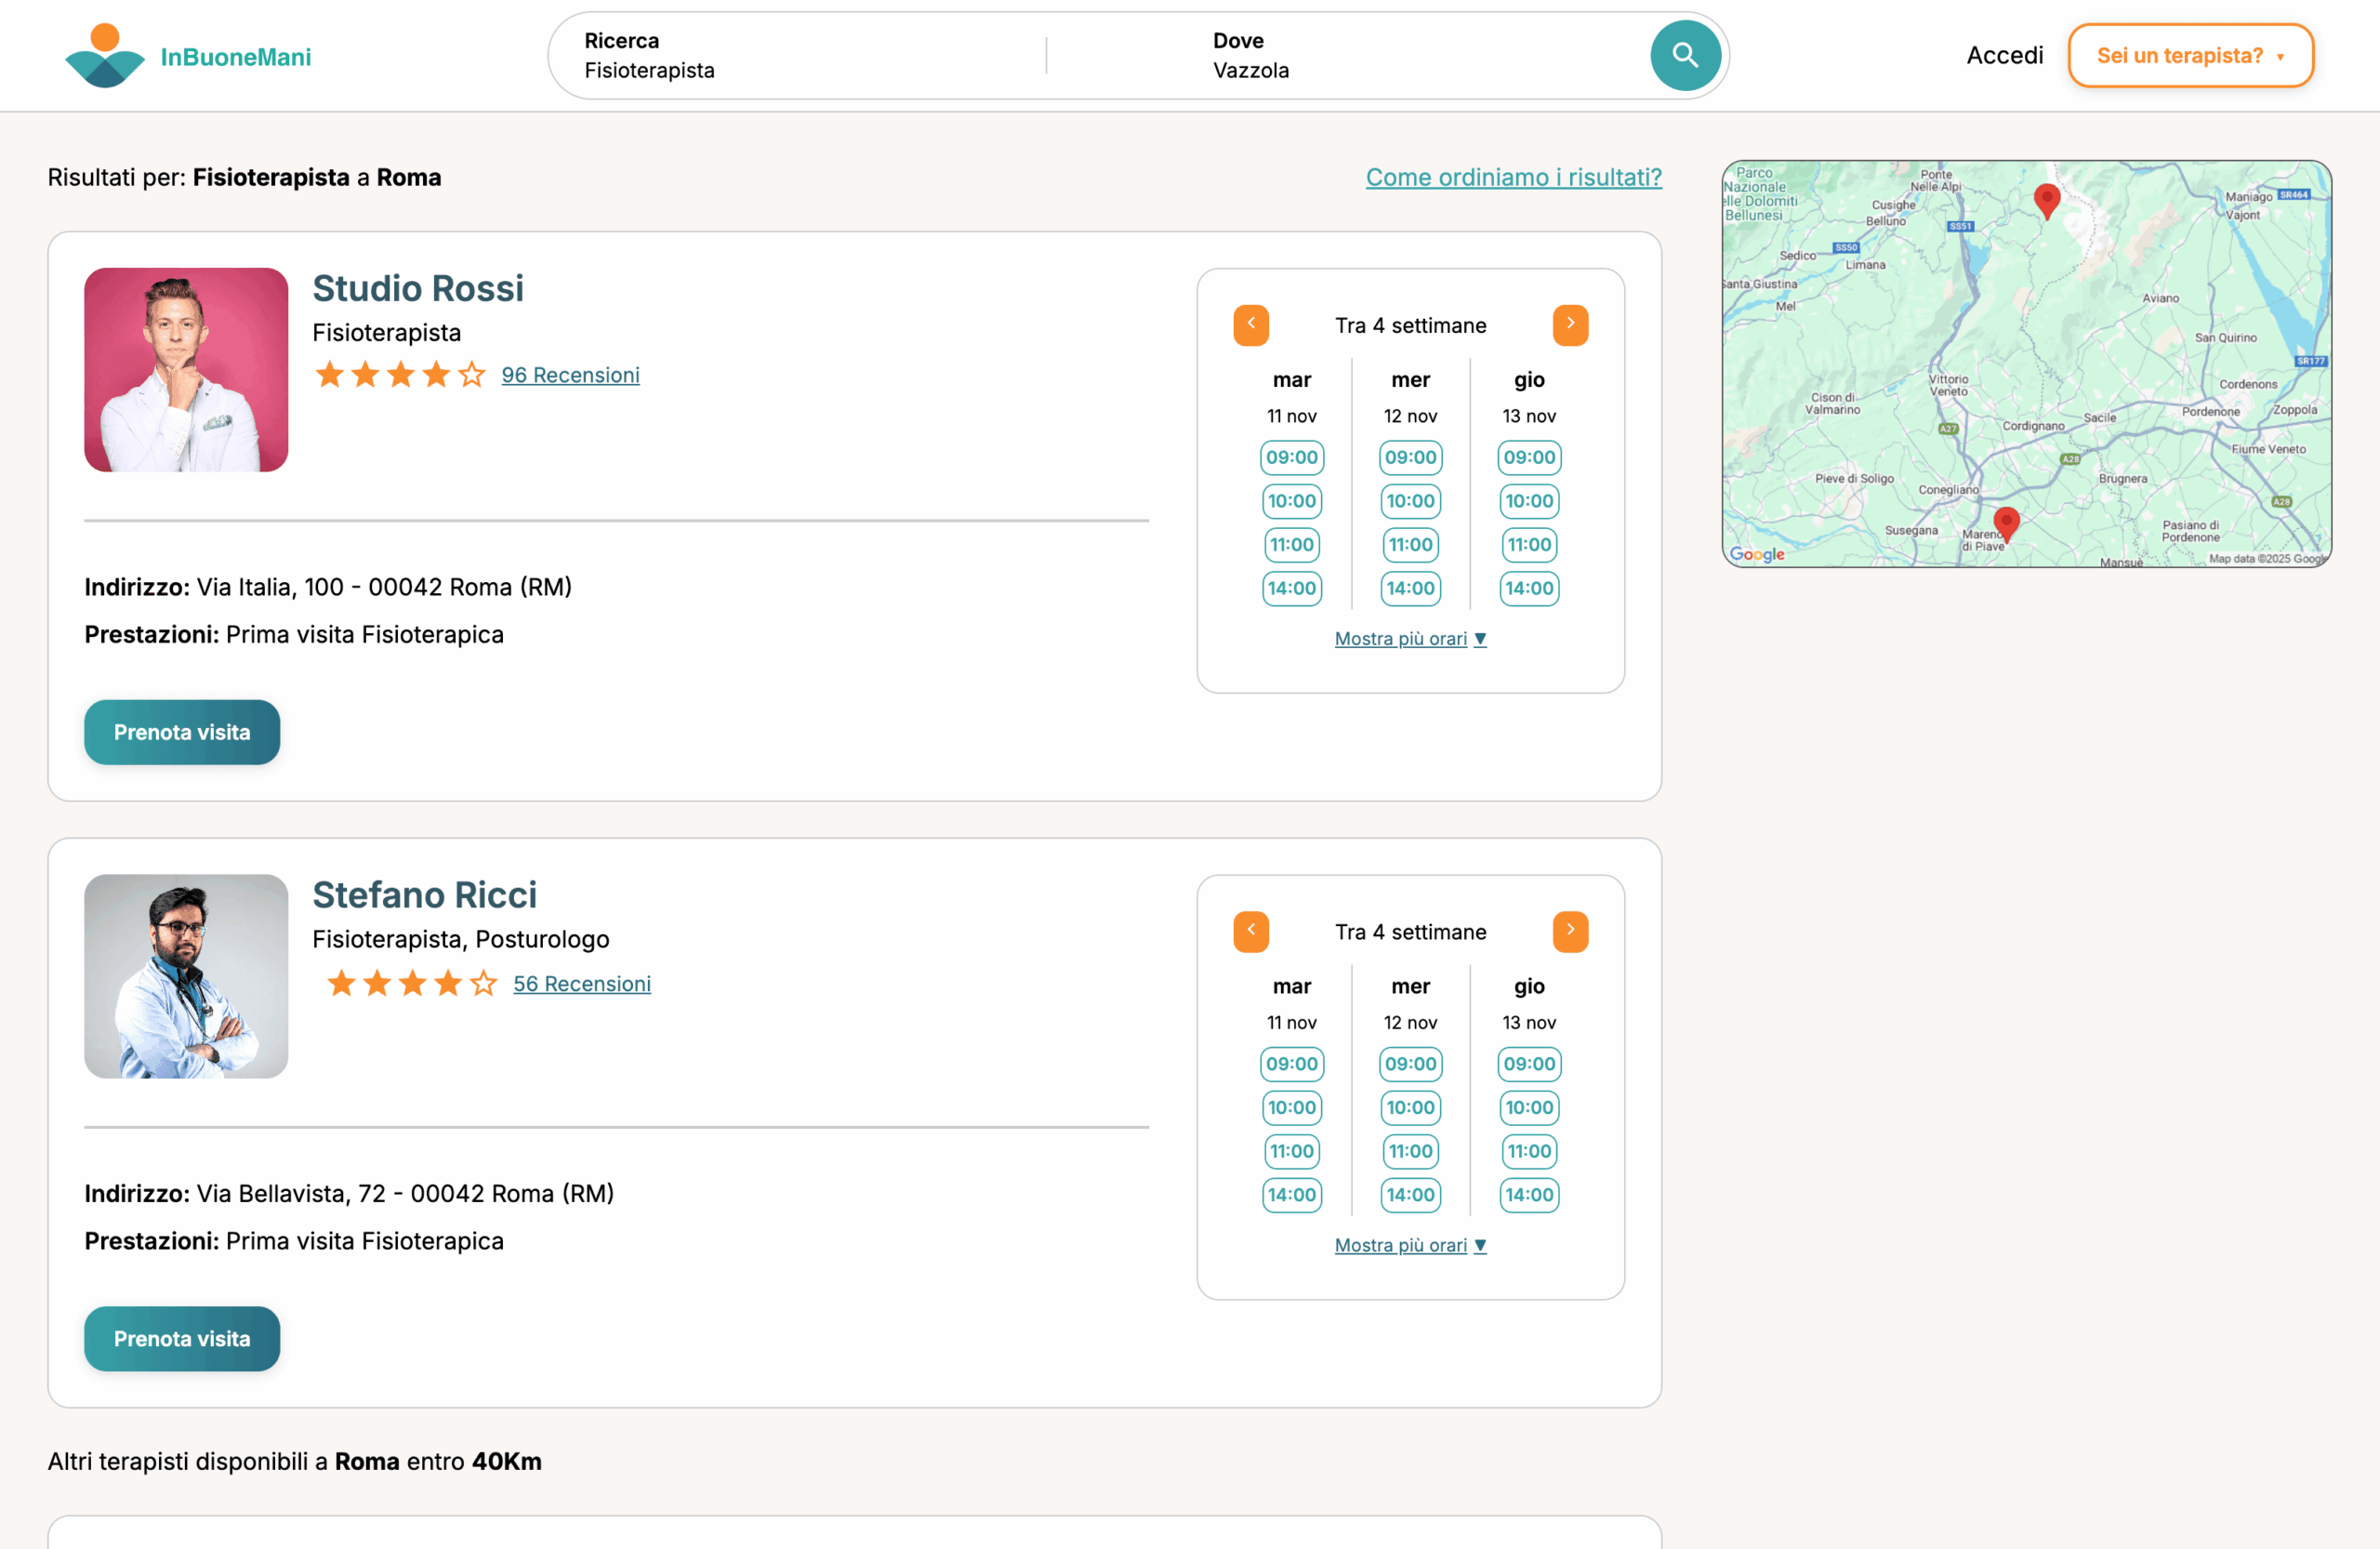Expand 'Mostra più orari' for Studio Rossi

coord(1409,638)
